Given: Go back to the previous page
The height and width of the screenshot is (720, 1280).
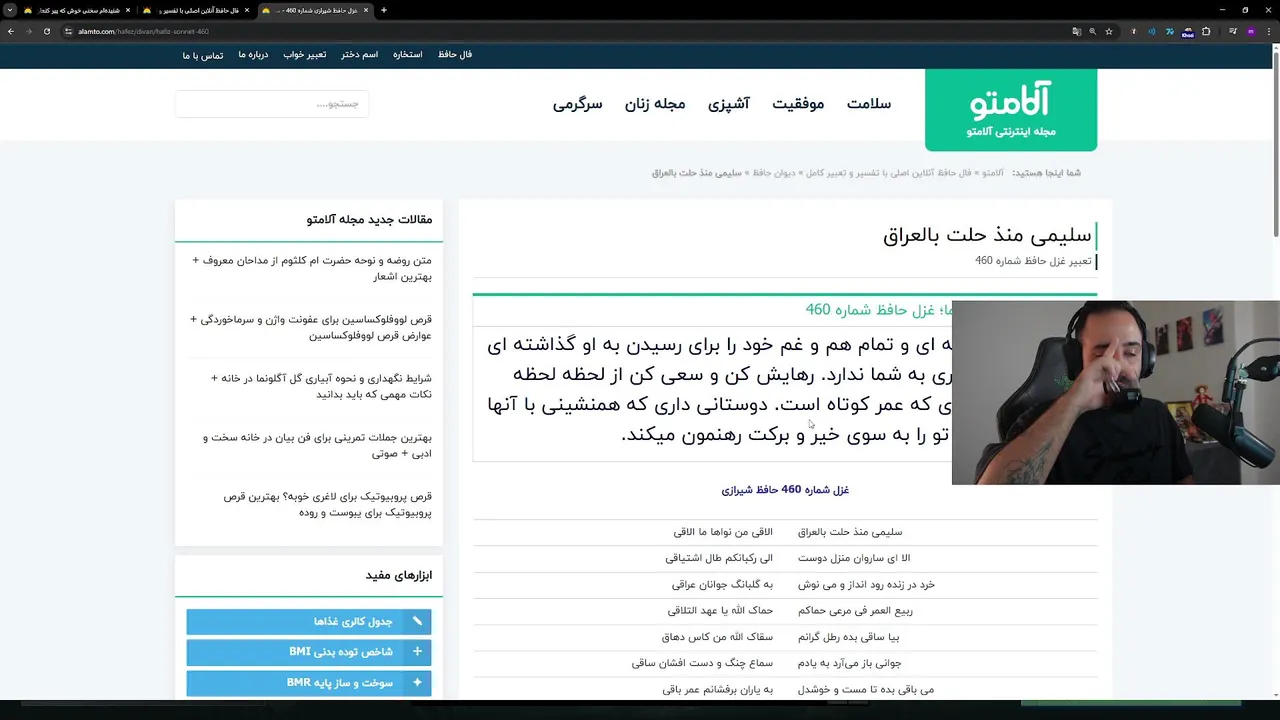Looking at the screenshot, I should pyautogui.click(x=10, y=31).
